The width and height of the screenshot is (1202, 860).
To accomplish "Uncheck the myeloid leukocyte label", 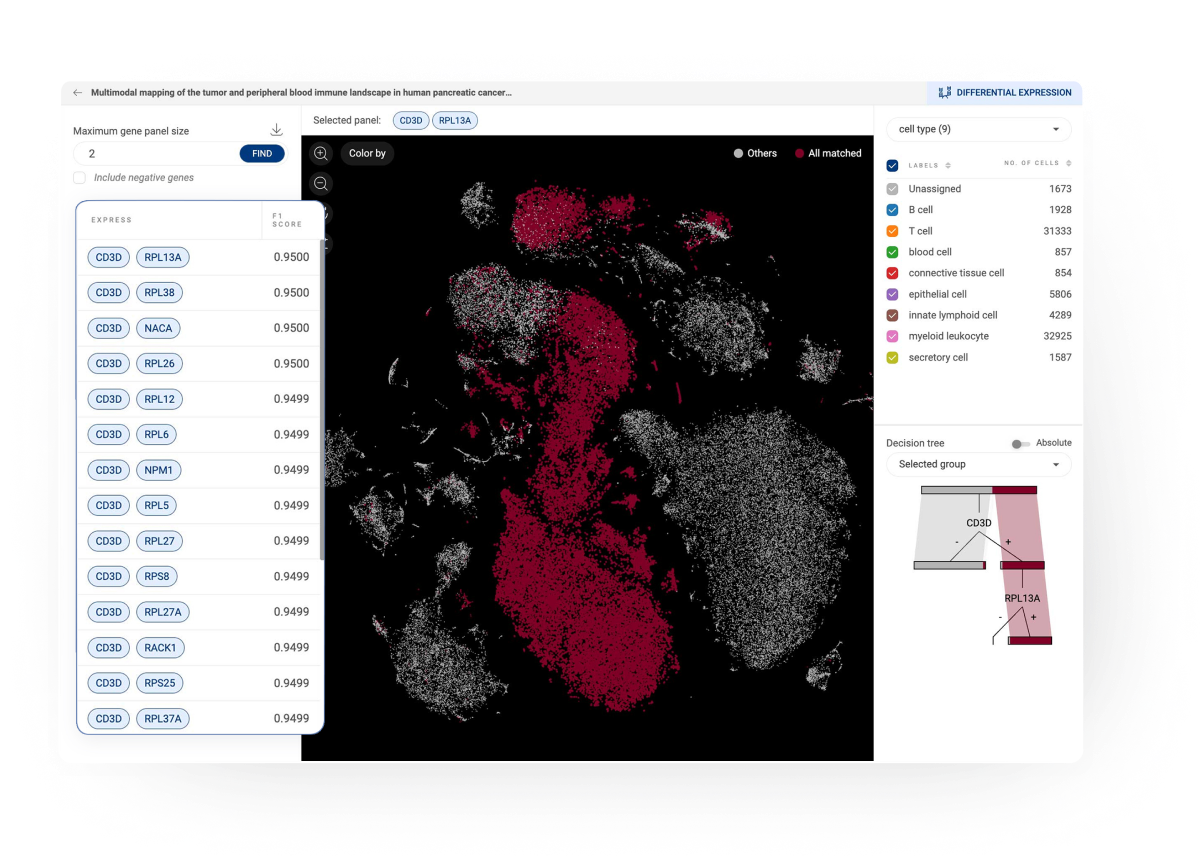I will coord(893,336).
